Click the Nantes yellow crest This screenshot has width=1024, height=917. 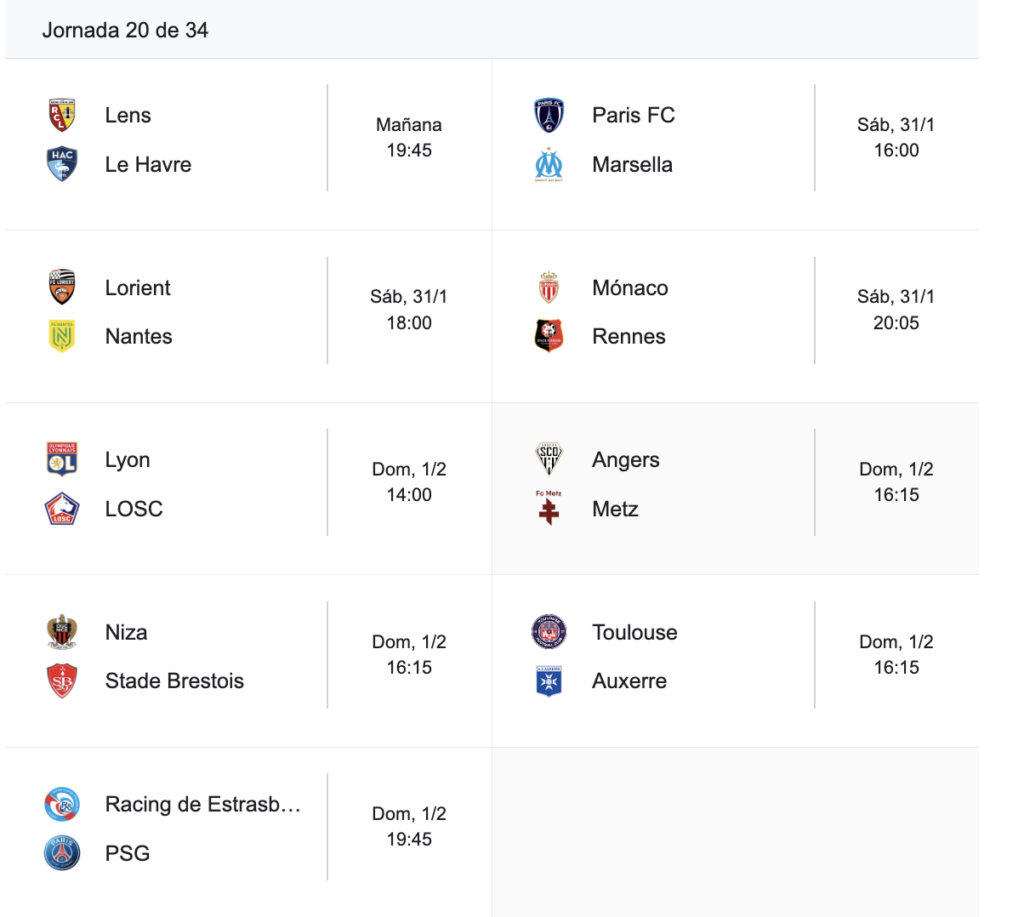pyautogui.click(x=63, y=336)
